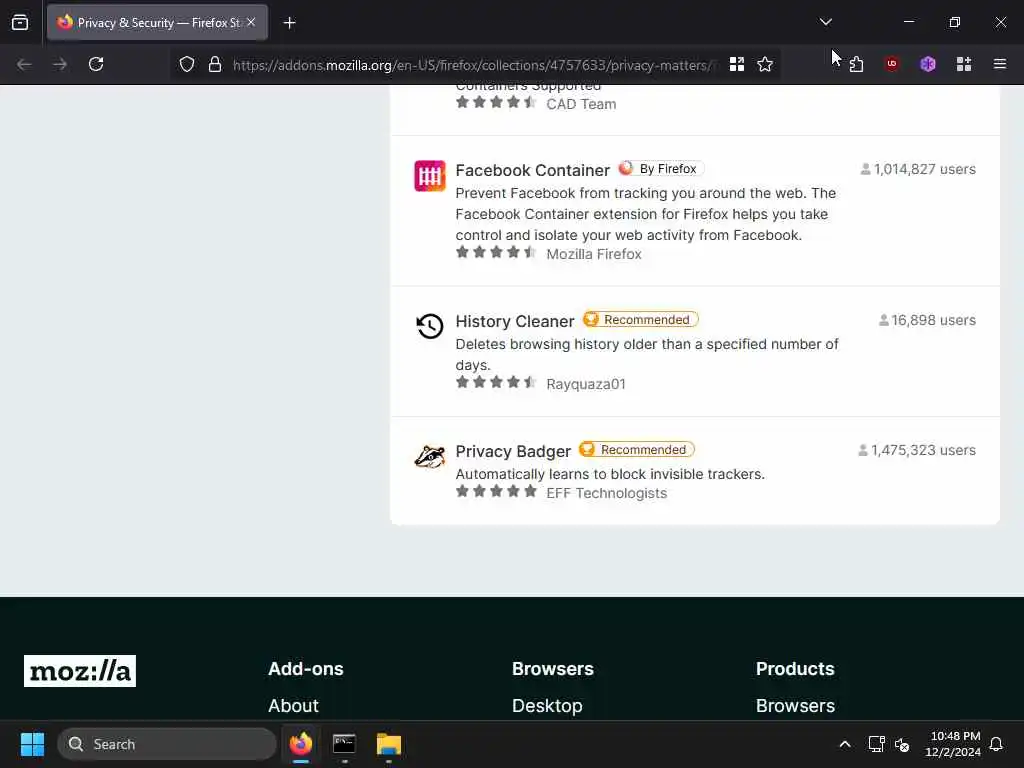Click the addons.mozilla.org URL bar

tap(473, 65)
